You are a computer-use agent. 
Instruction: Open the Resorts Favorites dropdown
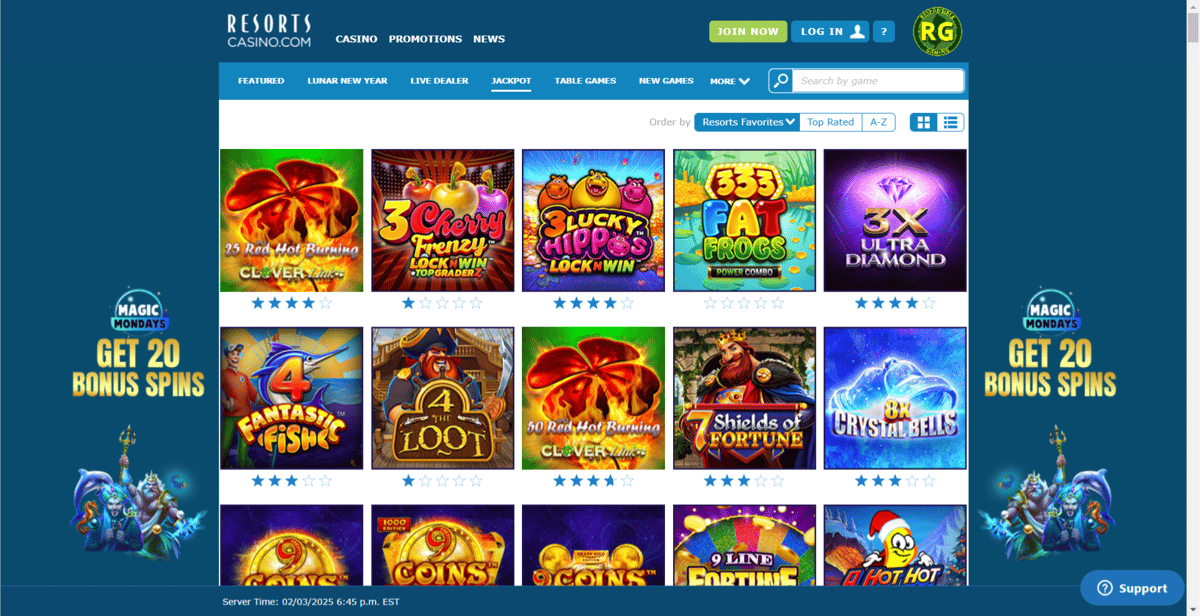pos(747,122)
